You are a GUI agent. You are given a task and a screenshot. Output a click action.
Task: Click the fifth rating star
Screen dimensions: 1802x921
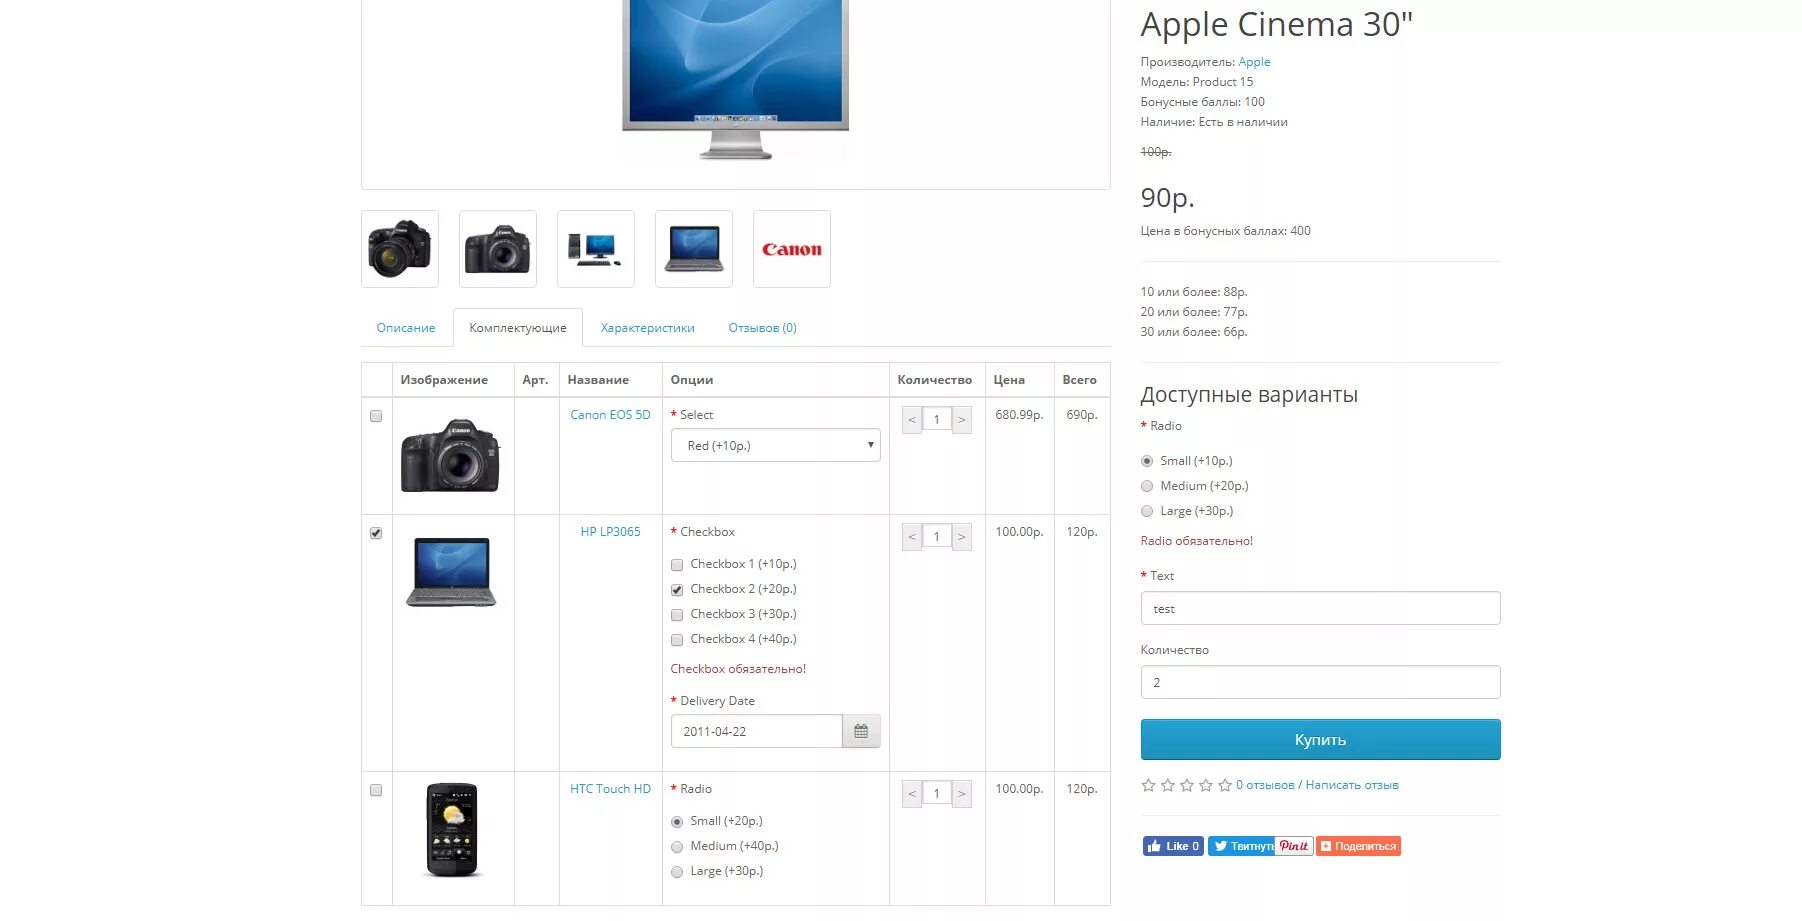pos(1225,785)
